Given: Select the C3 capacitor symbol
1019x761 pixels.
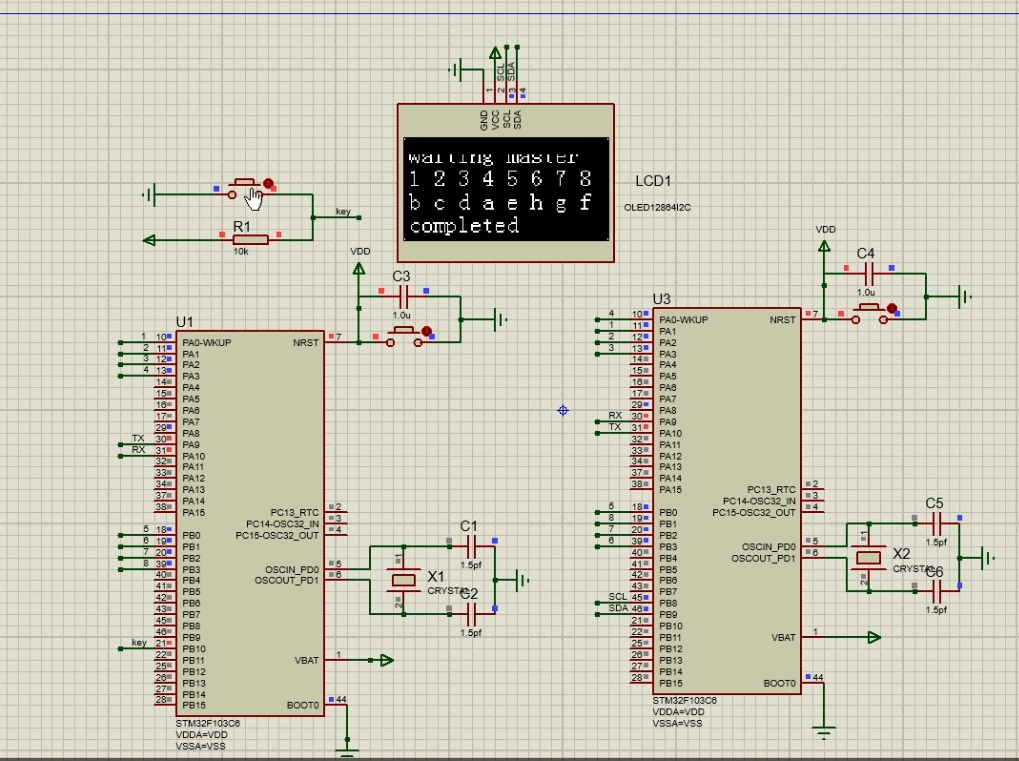Looking at the screenshot, I should 404,296.
